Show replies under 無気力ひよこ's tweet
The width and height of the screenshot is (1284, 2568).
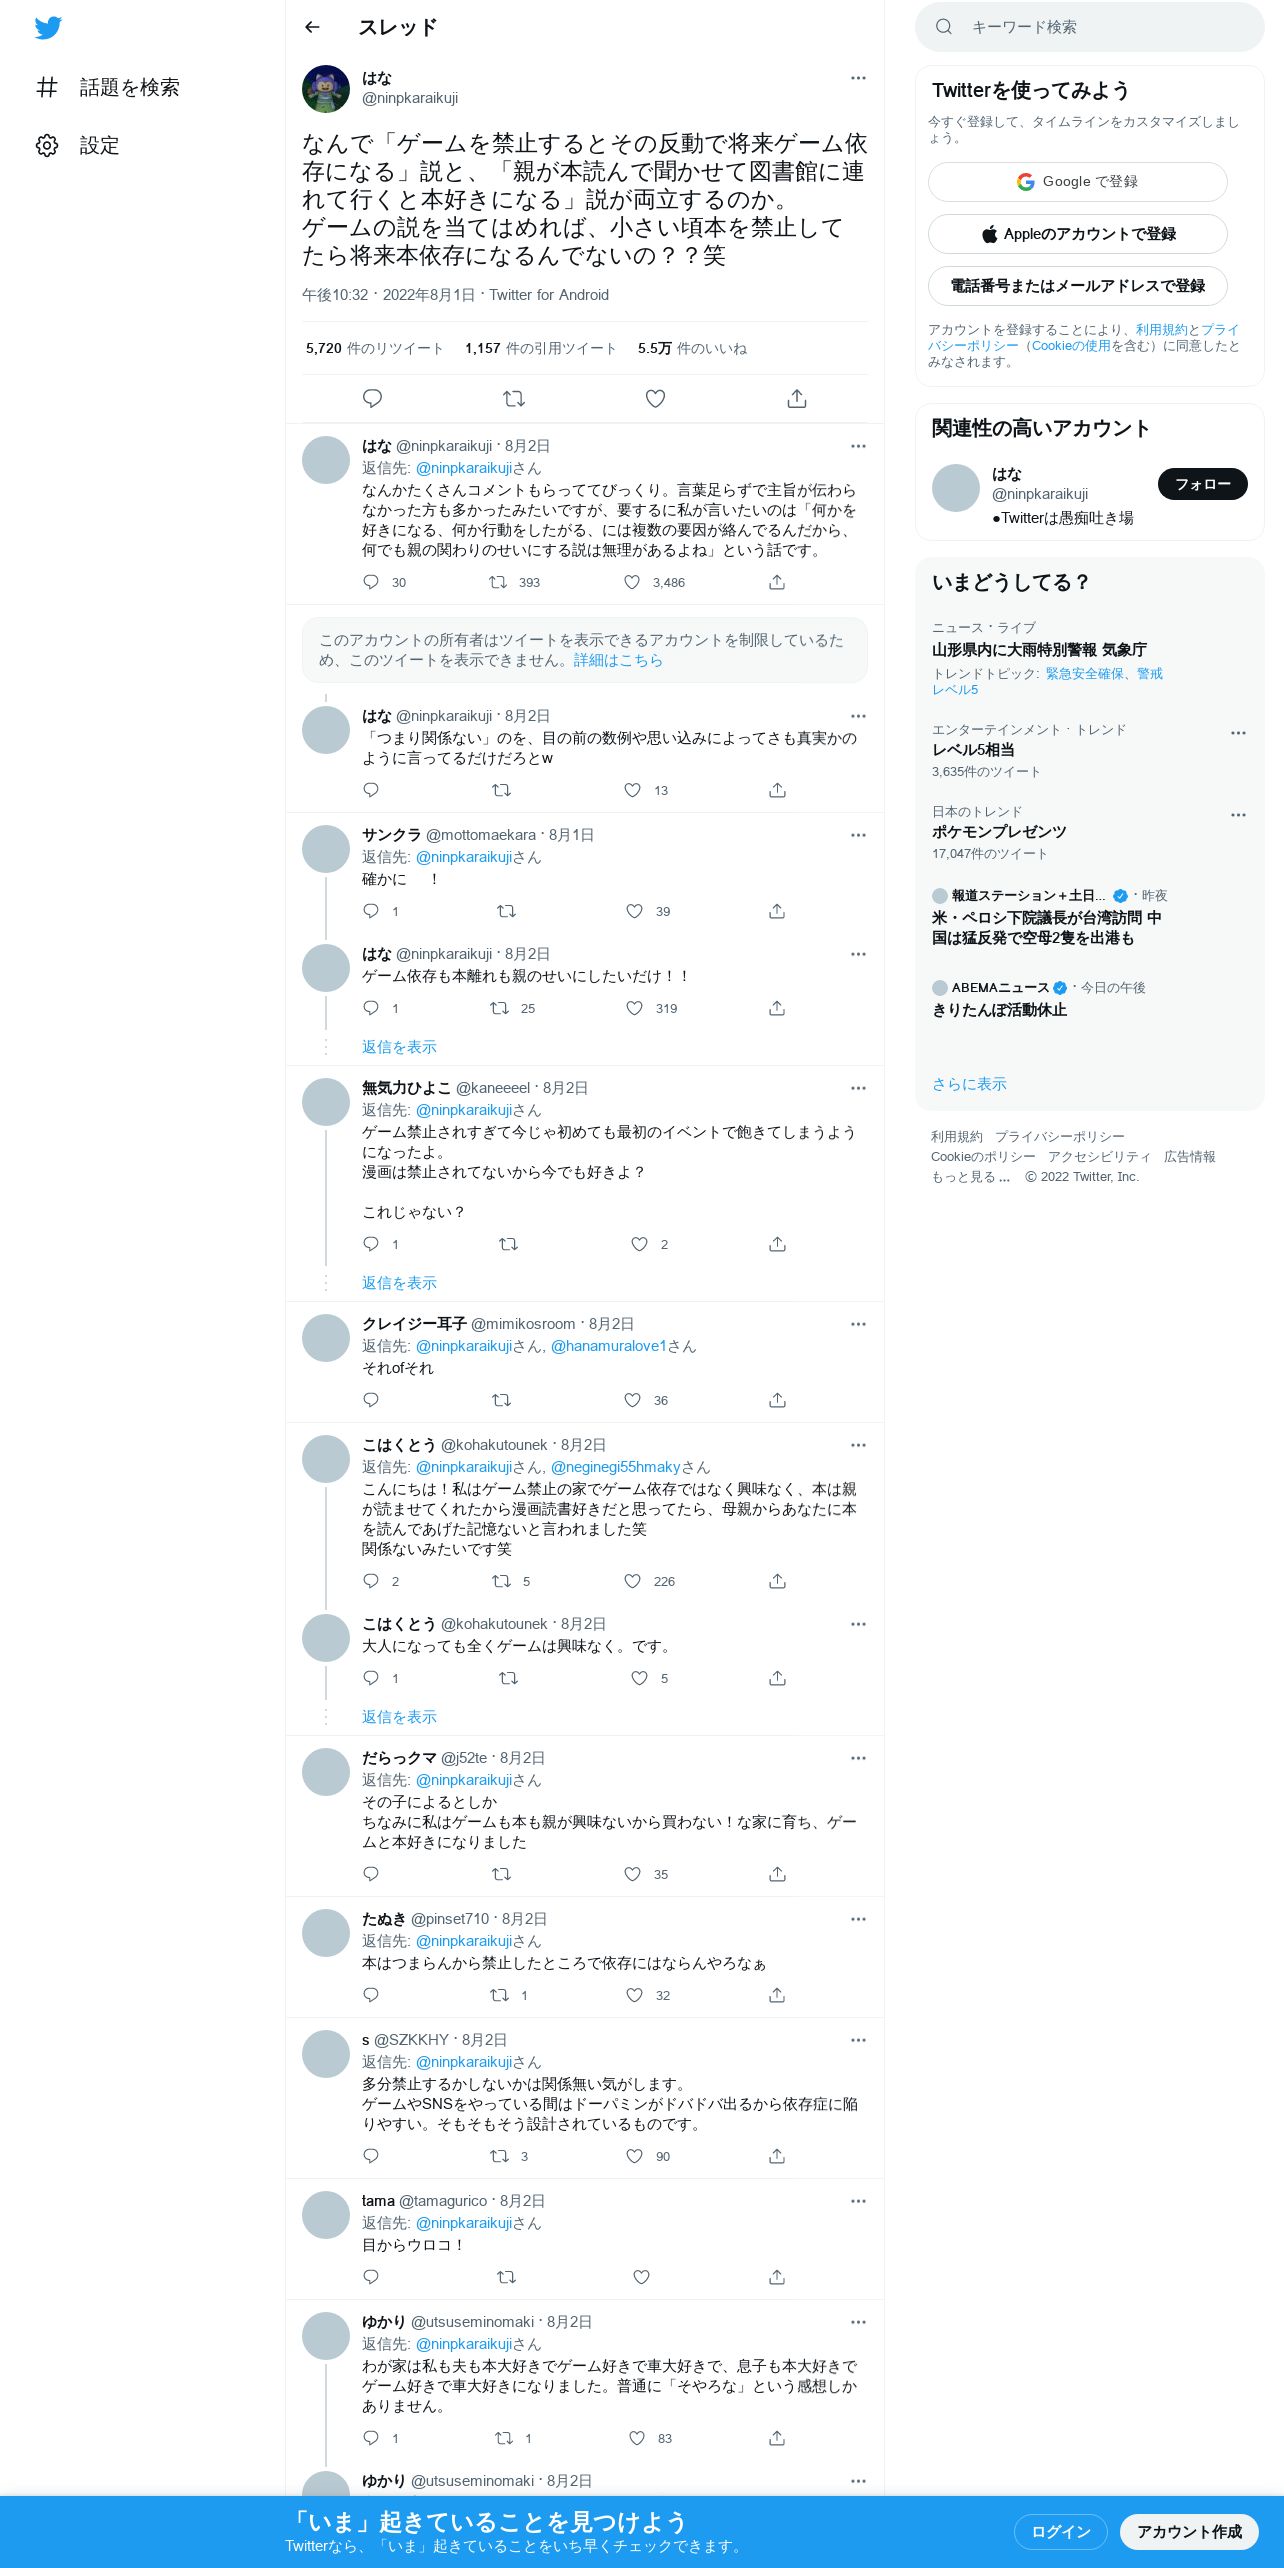coord(399,1283)
